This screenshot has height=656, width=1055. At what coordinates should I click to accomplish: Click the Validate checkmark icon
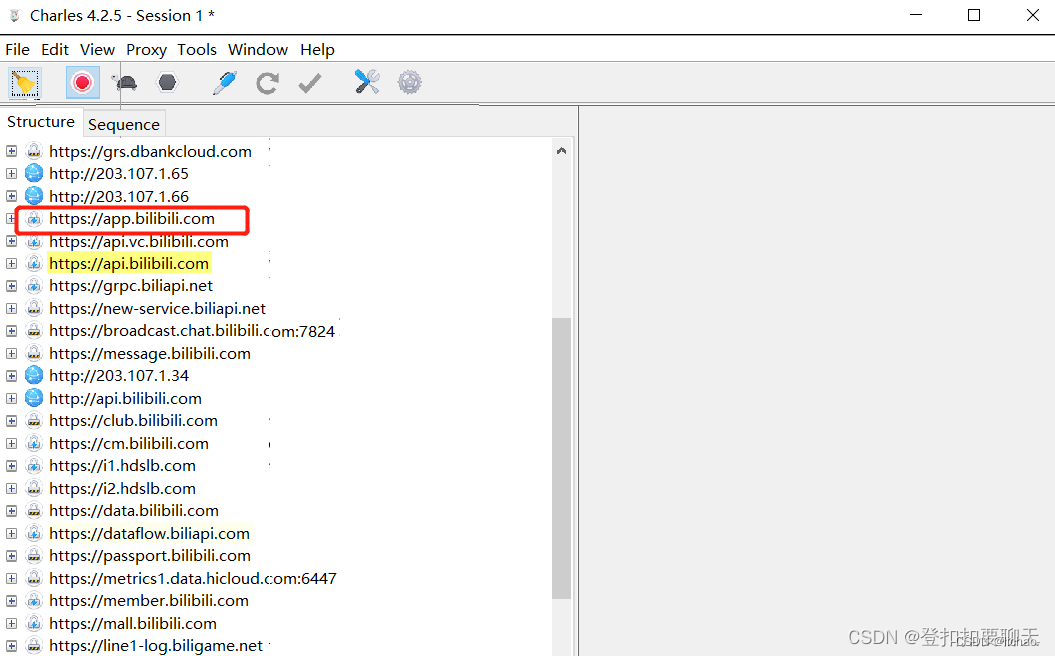tap(310, 83)
